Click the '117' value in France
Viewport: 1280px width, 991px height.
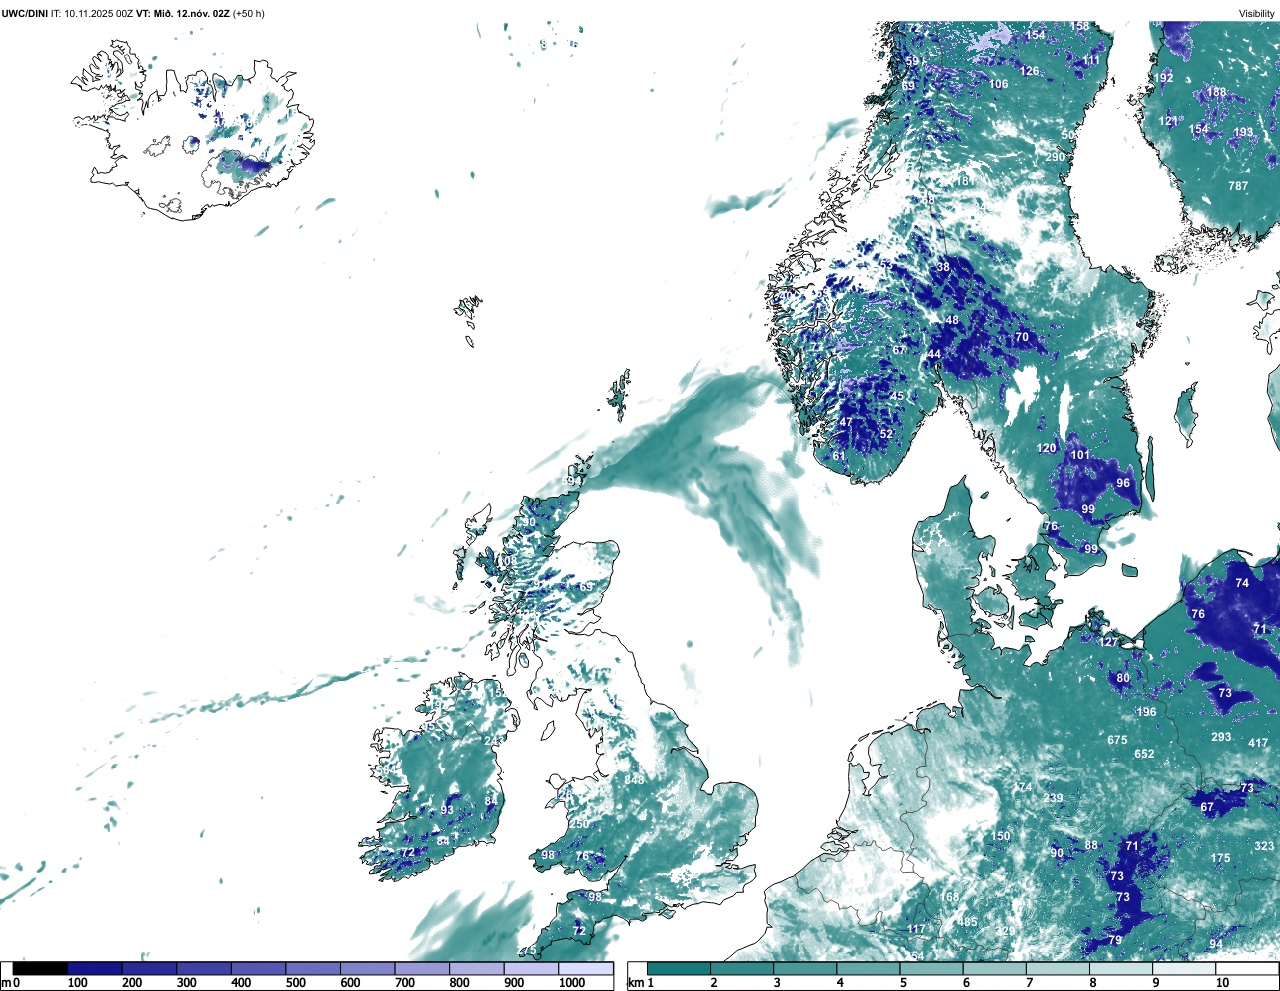click(916, 929)
